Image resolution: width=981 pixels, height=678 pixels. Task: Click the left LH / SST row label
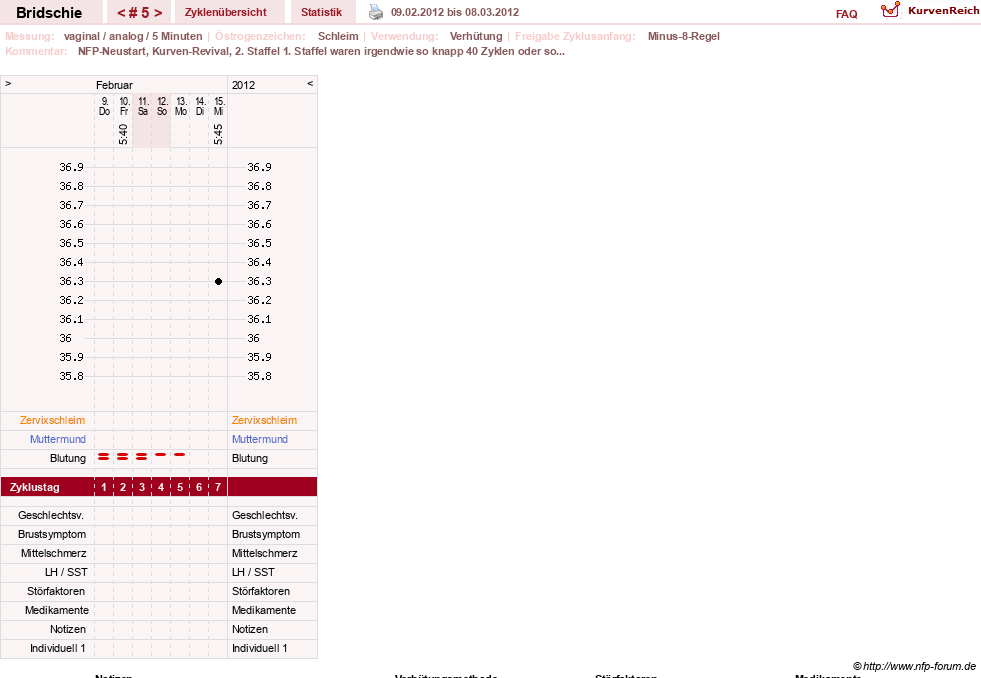click(x=66, y=572)
